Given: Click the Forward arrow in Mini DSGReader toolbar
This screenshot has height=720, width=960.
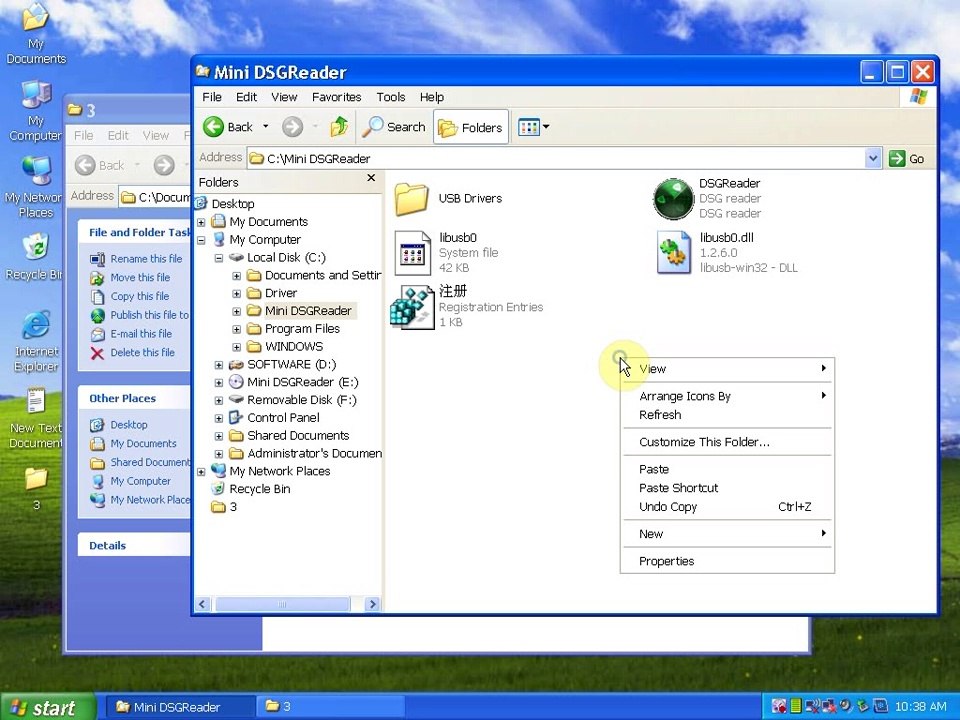Looking at the screenshot, I should (x=292, y=127).
